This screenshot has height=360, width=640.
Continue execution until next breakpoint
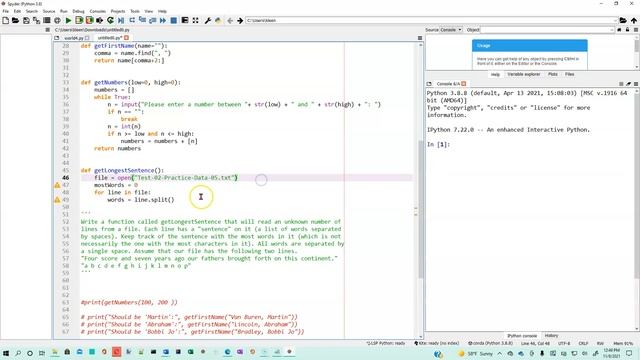tap(163, 20)
